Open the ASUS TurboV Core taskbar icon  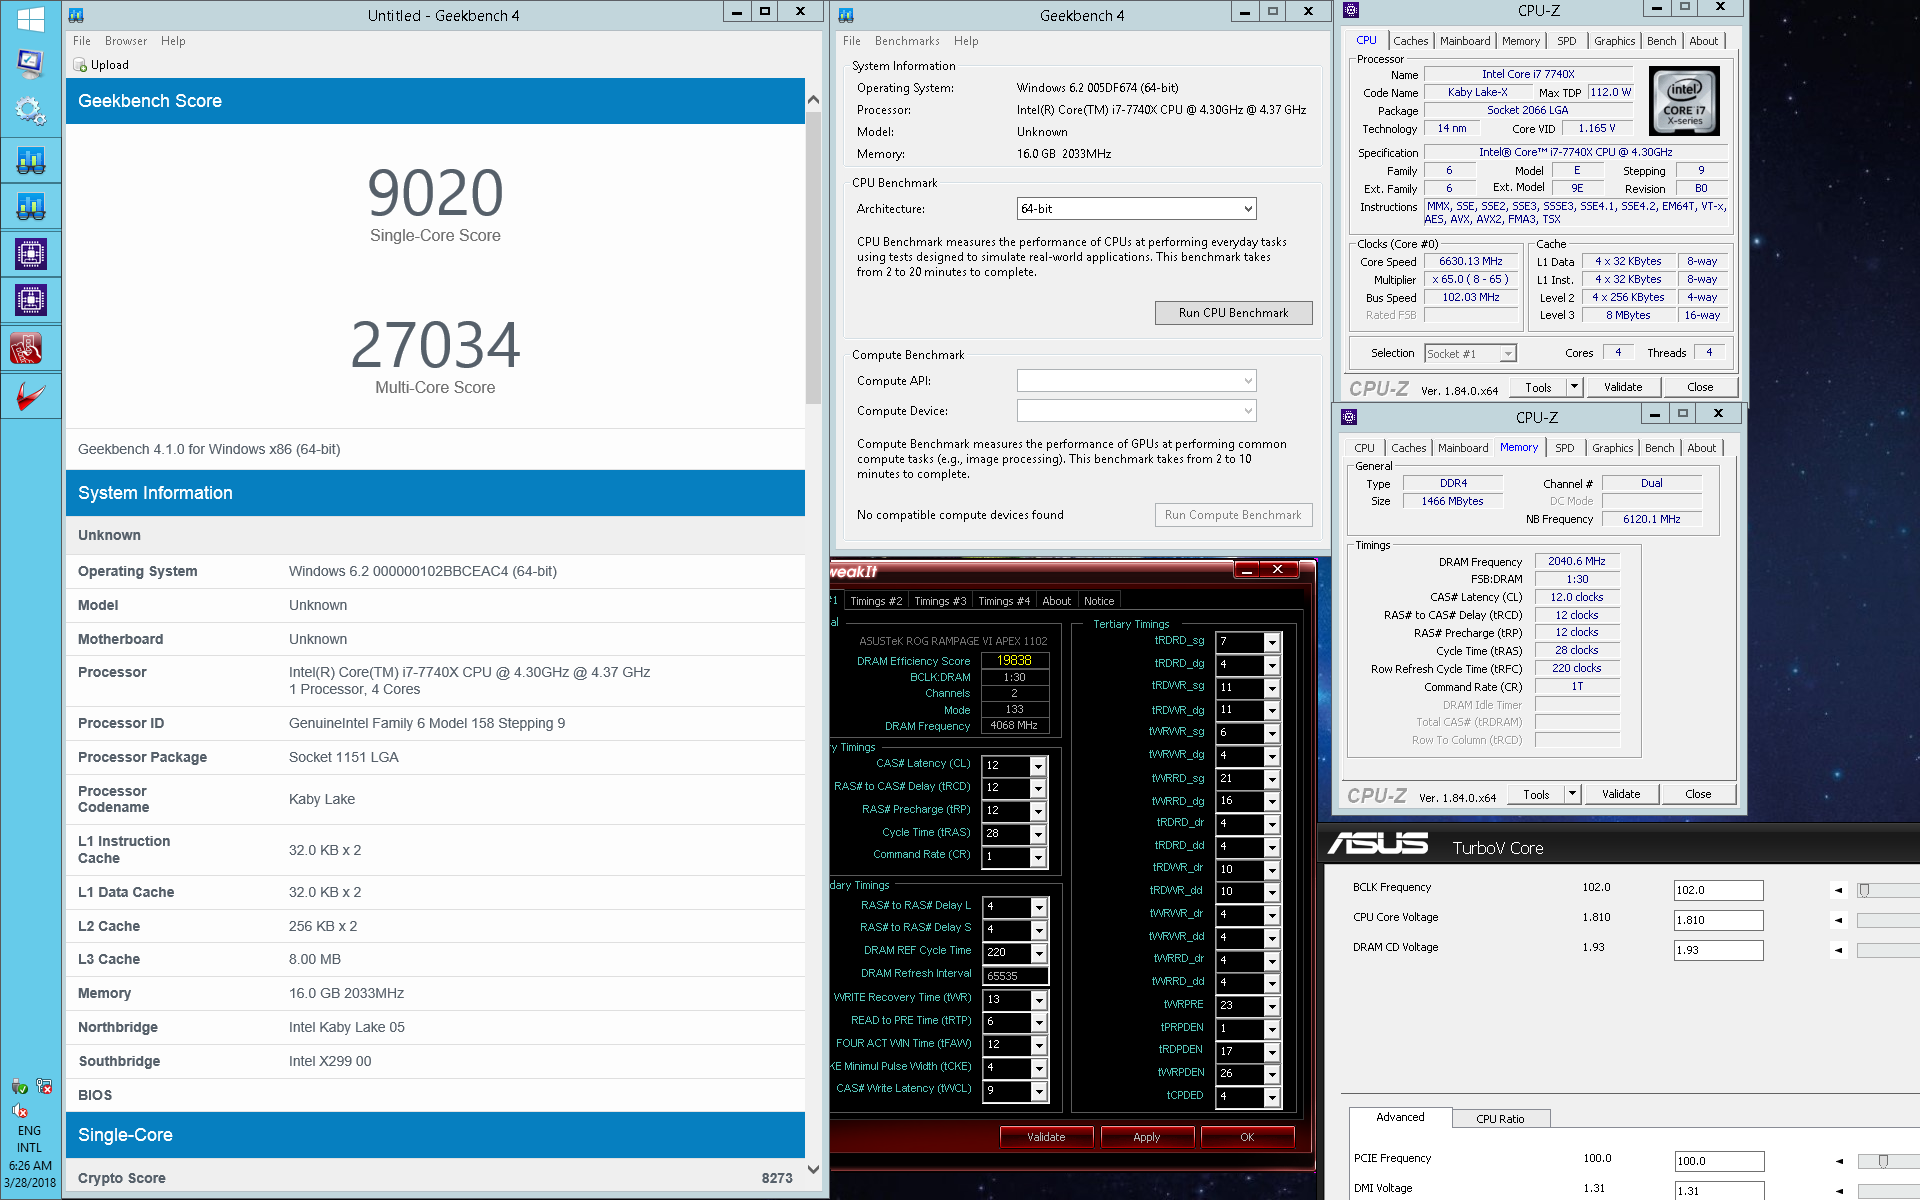click(30, 397)
